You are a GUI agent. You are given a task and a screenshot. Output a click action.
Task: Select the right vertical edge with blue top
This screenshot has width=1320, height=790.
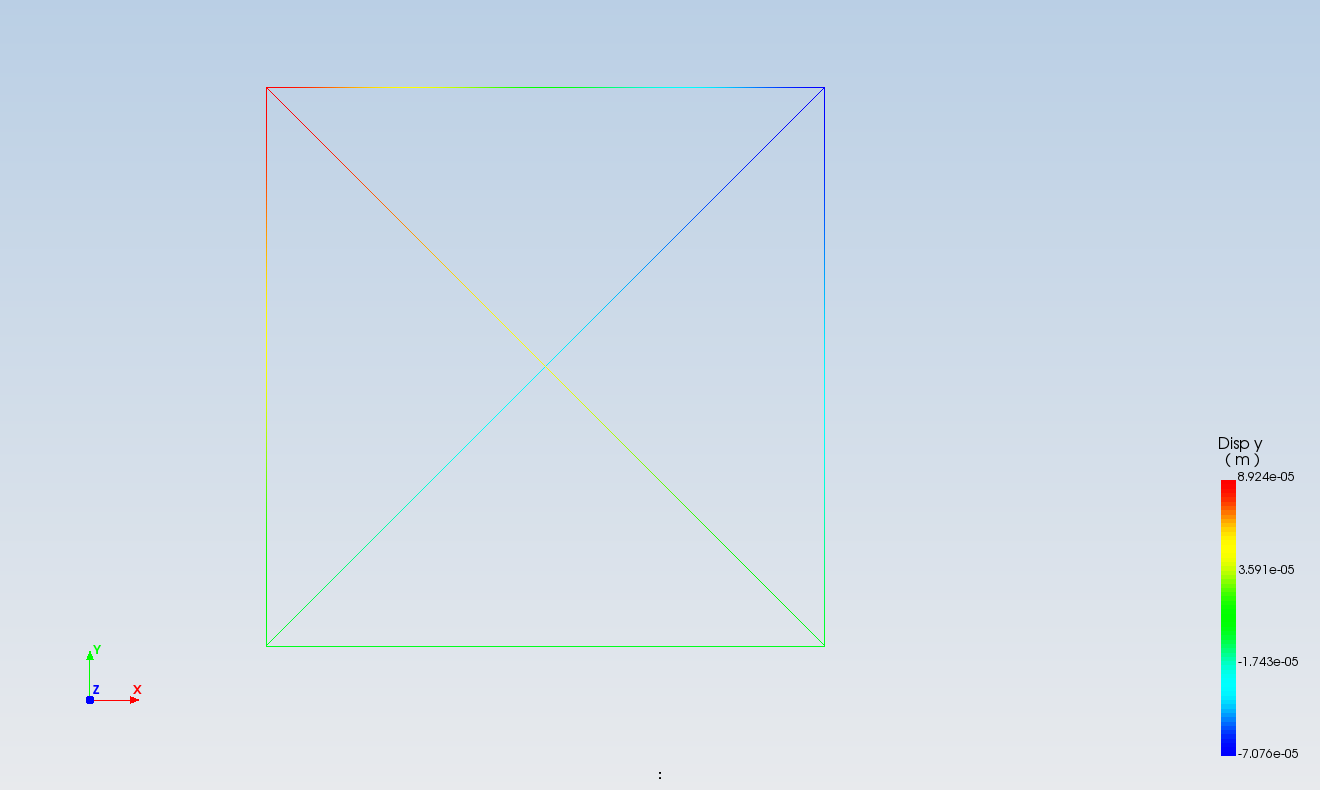[824, 367]
